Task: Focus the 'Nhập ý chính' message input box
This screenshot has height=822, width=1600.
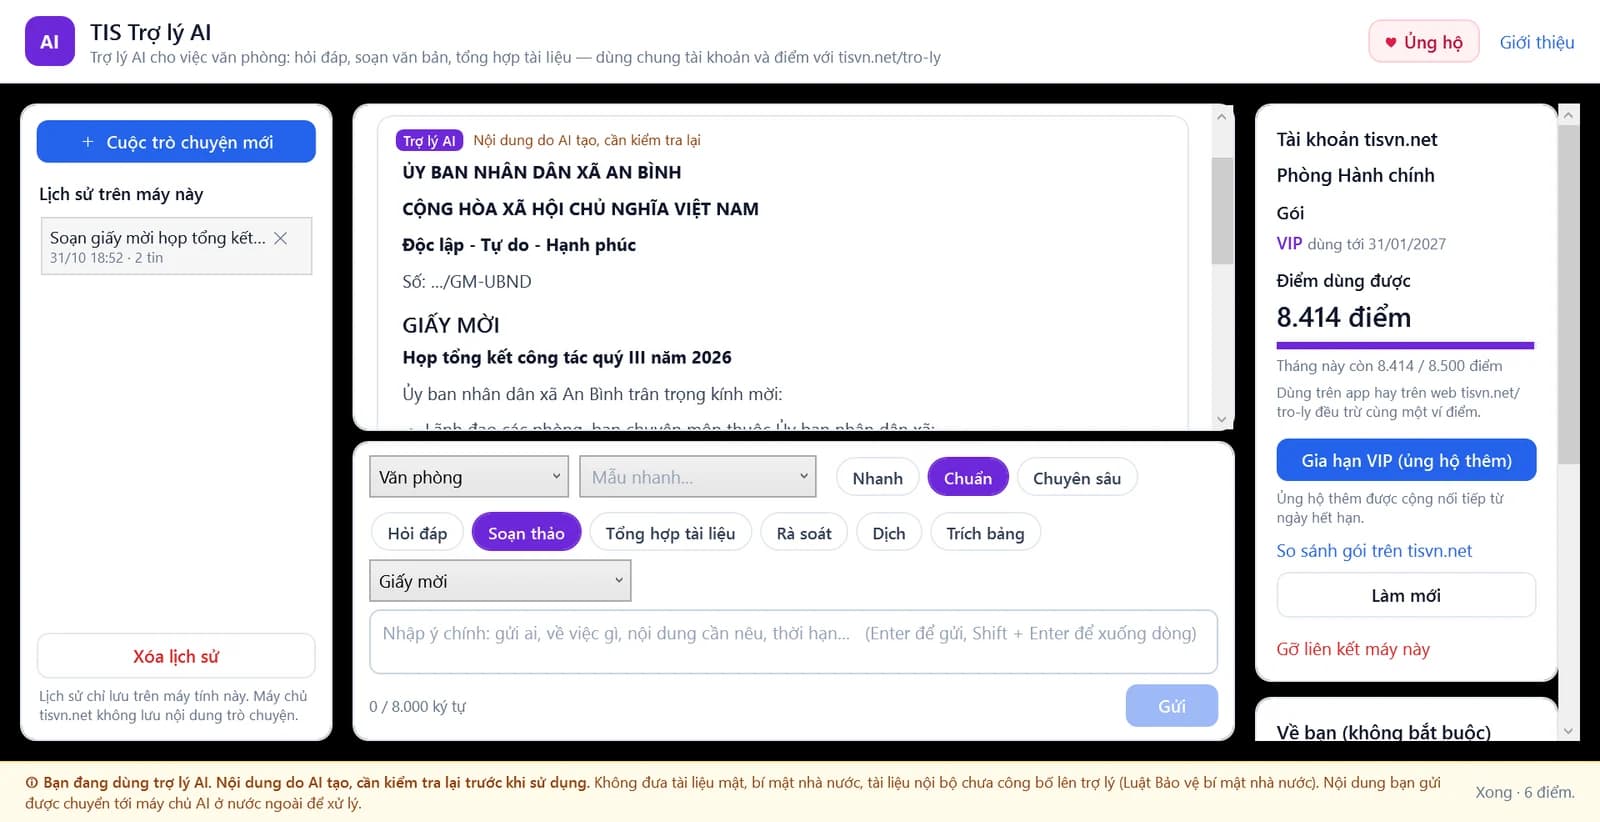Action: [793, 641]
